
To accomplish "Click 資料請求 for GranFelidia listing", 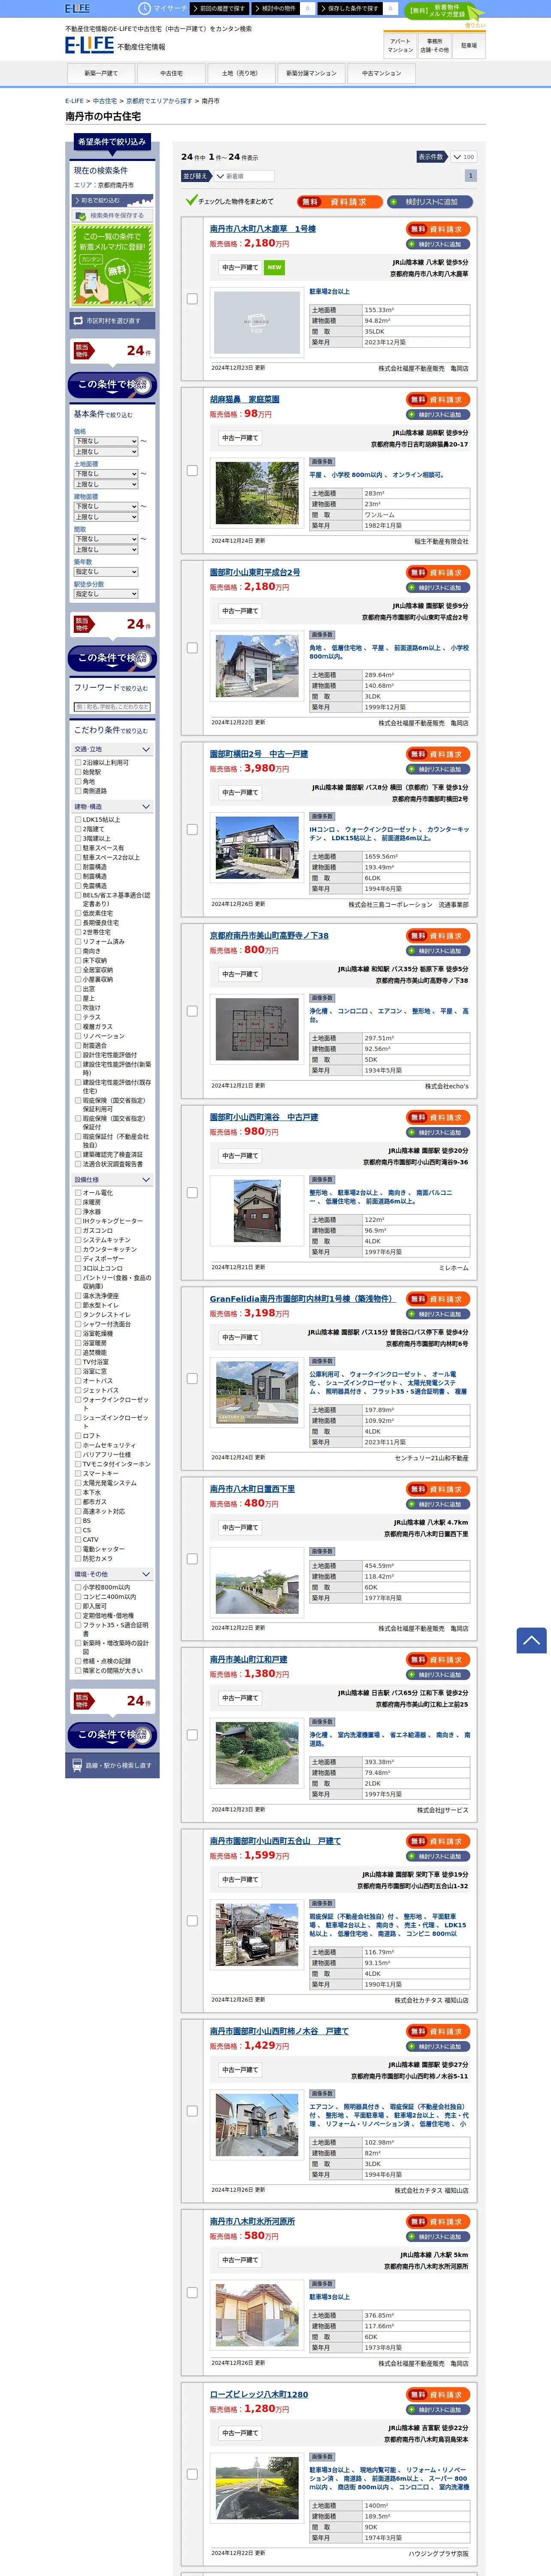I will point(438,1299).
